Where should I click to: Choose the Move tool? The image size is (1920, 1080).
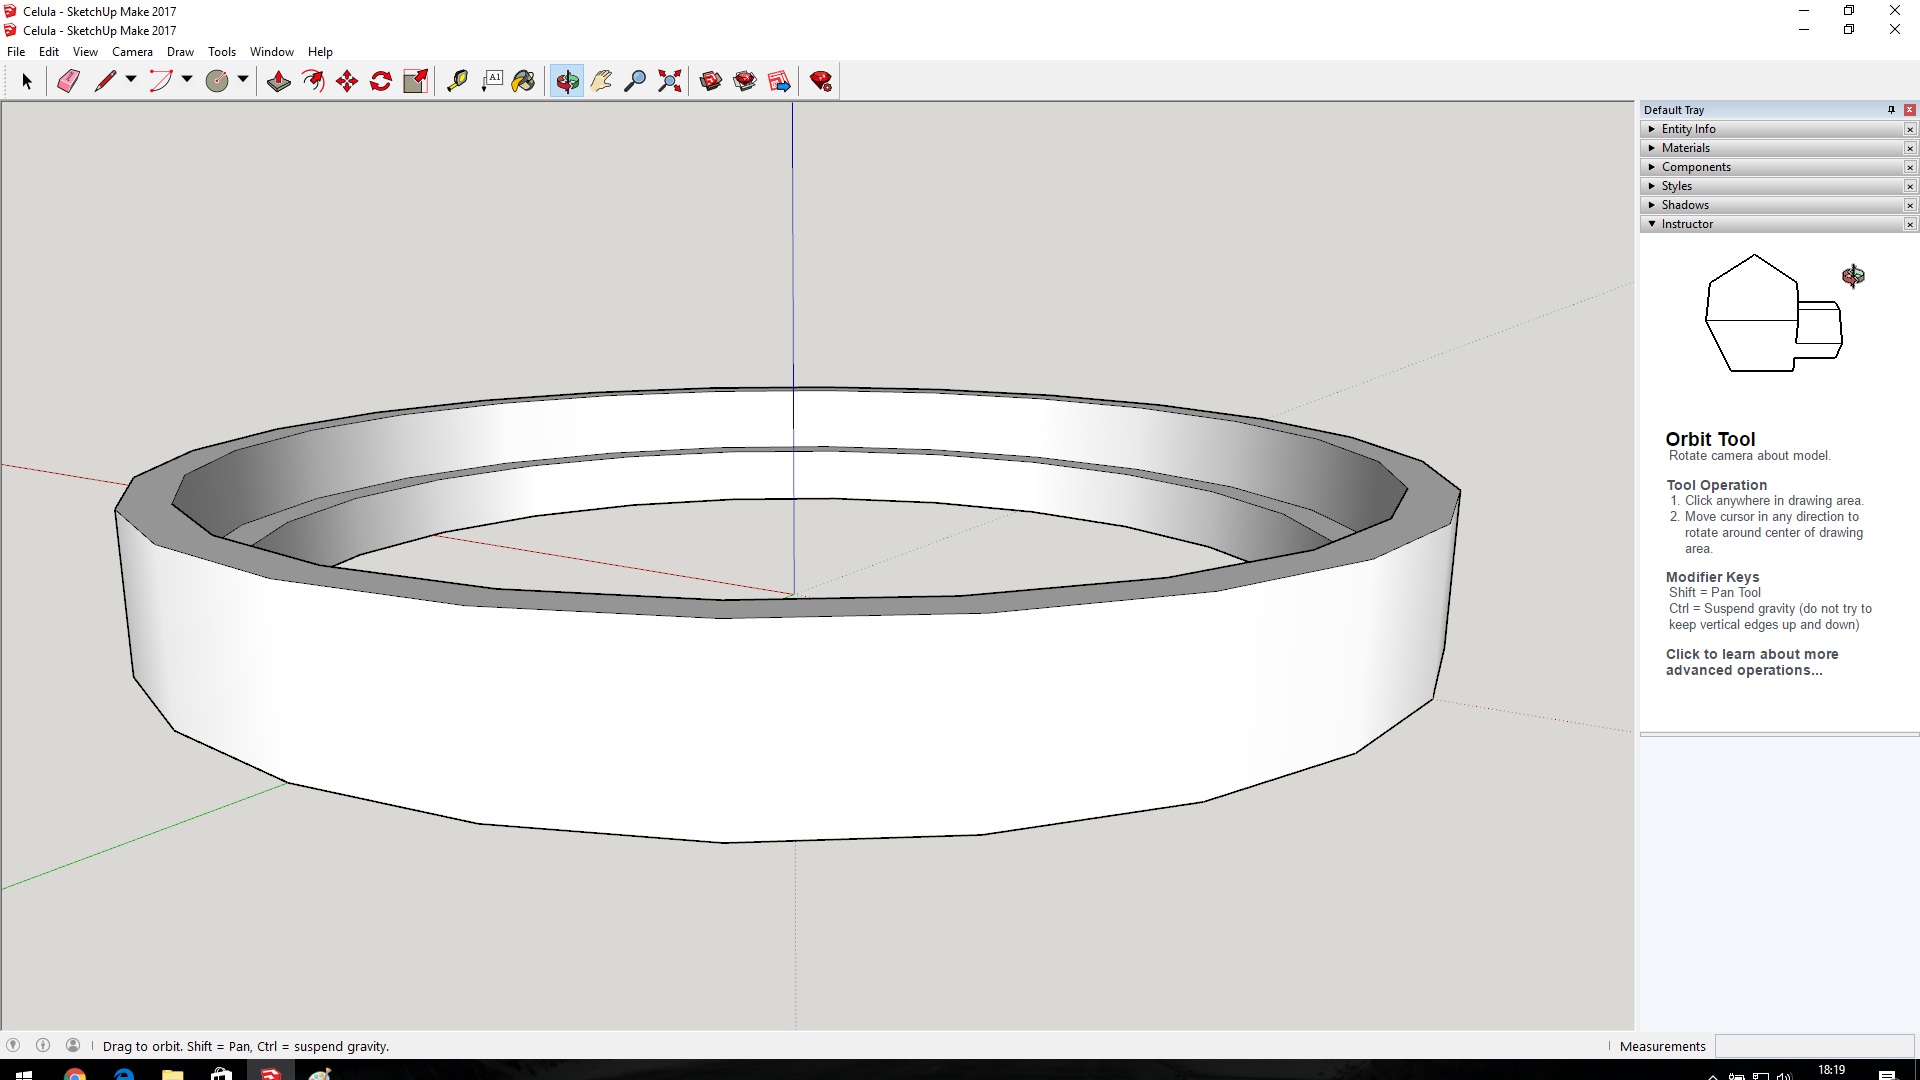click(x=347, y=81)
